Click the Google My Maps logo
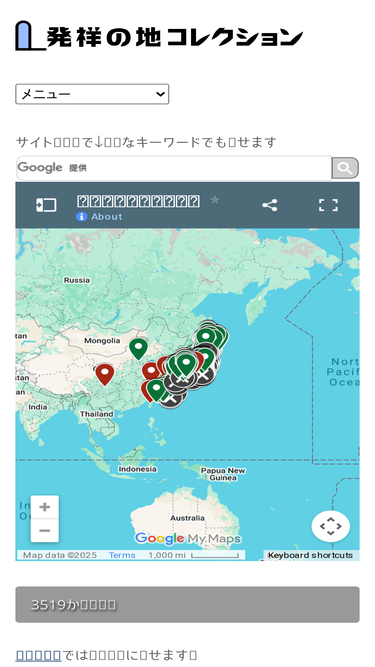The height and width of the screenshot is (667, 375). 188,538
